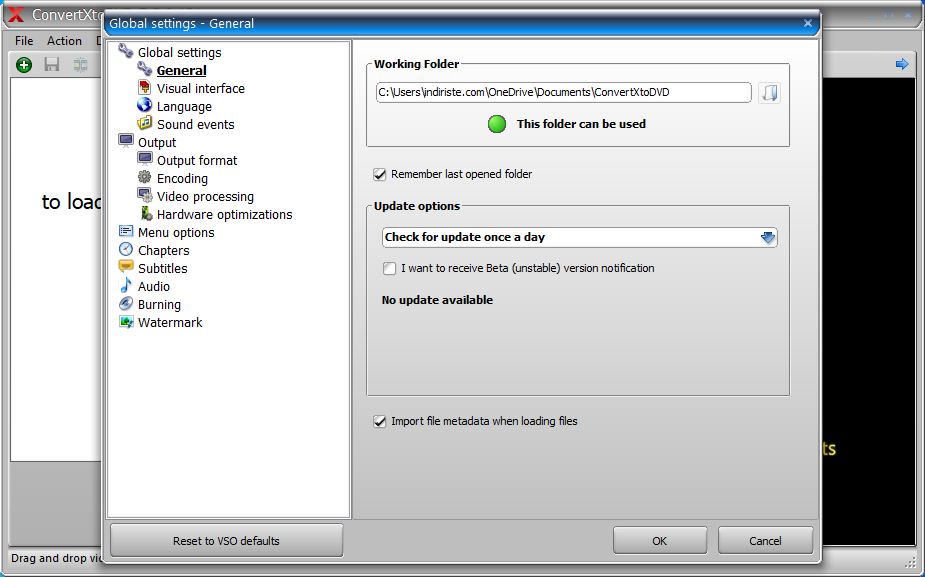Screen dimensions: 925x577
Task: Click blue arrow icon in main window
Action: 902,64
